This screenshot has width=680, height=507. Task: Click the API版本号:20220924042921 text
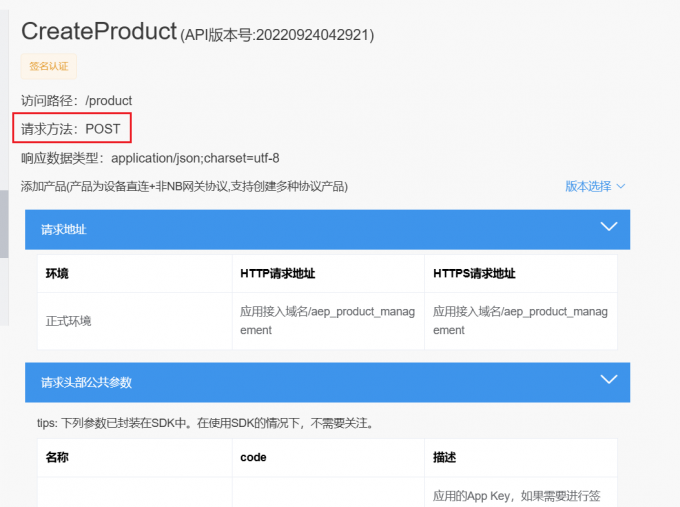click(277, 35)
